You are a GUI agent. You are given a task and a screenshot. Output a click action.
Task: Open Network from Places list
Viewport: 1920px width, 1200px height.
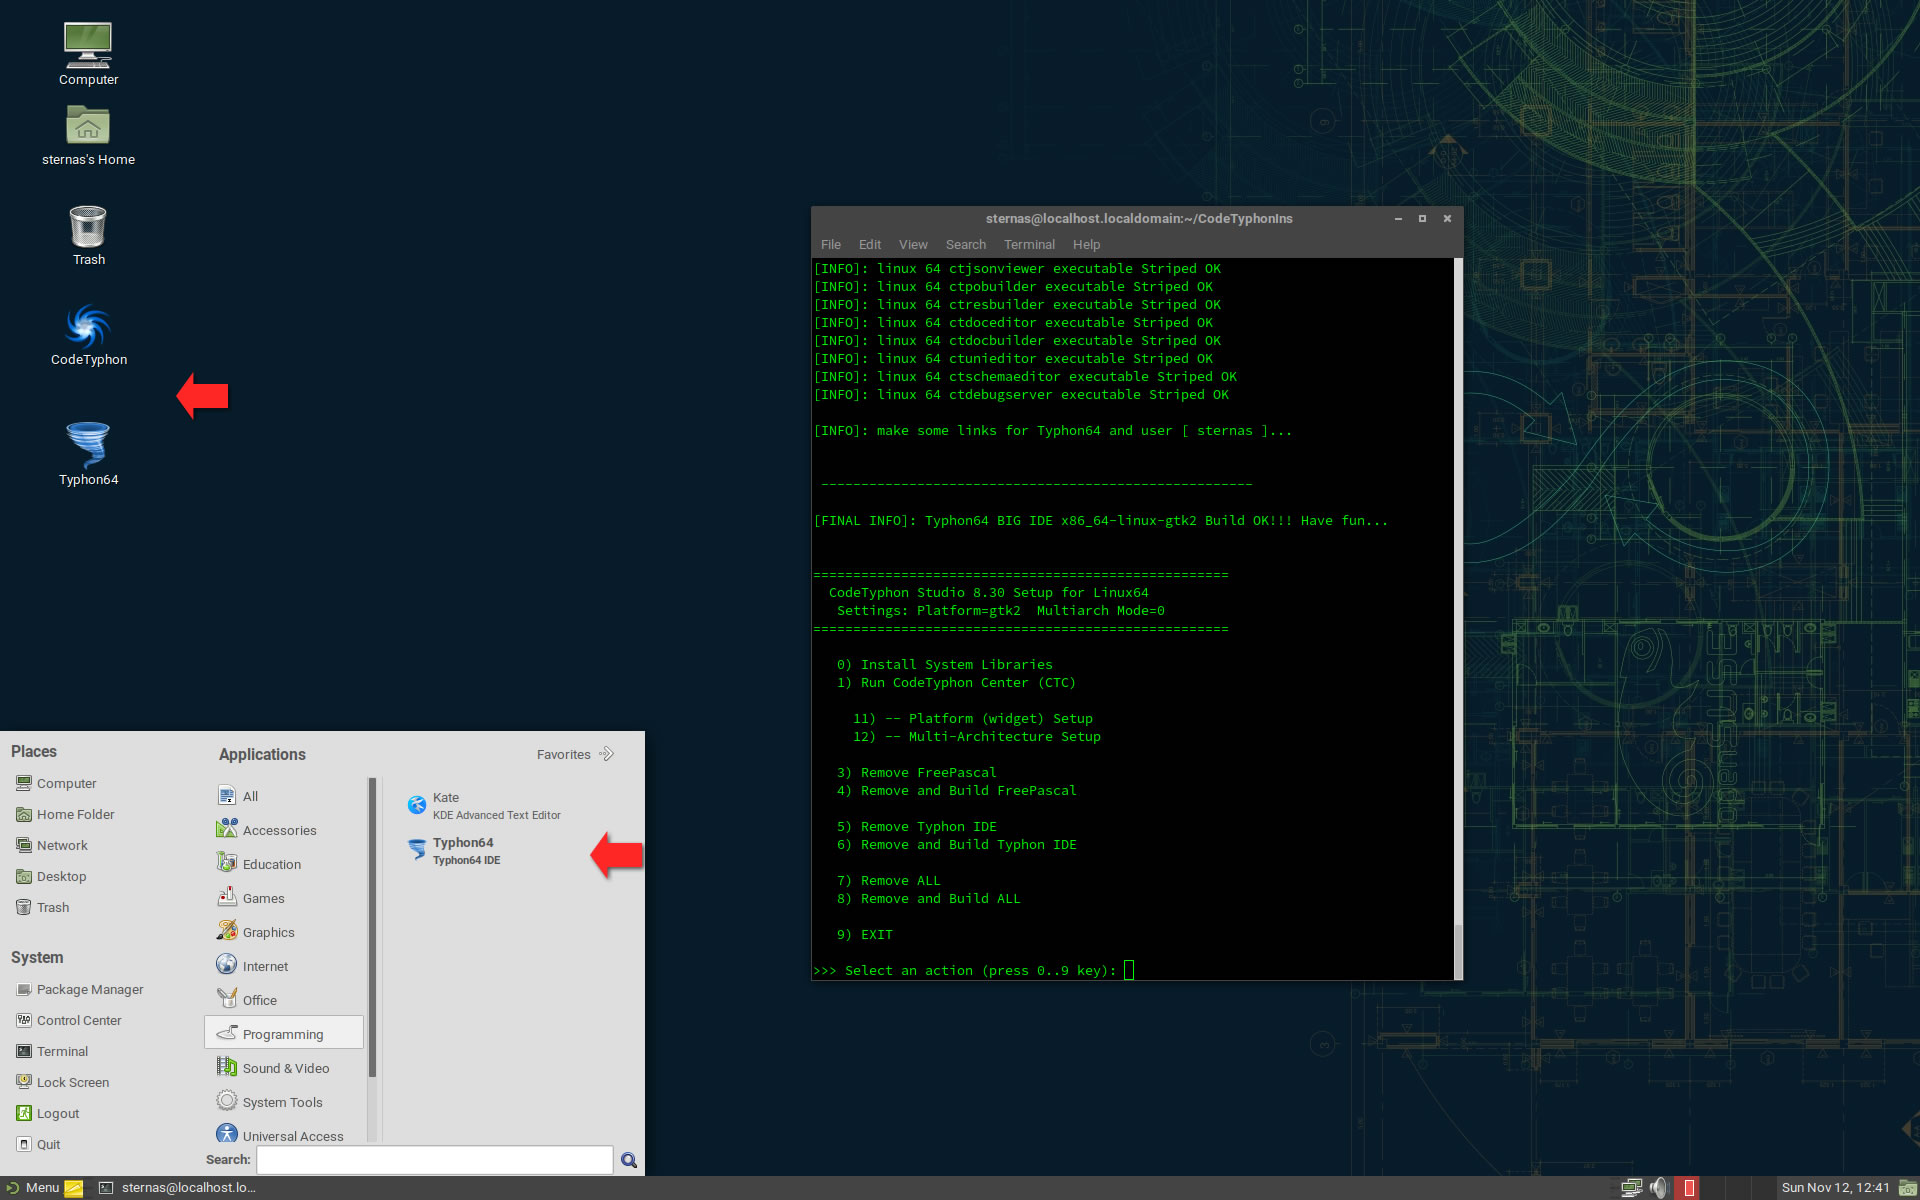point(52,845)
